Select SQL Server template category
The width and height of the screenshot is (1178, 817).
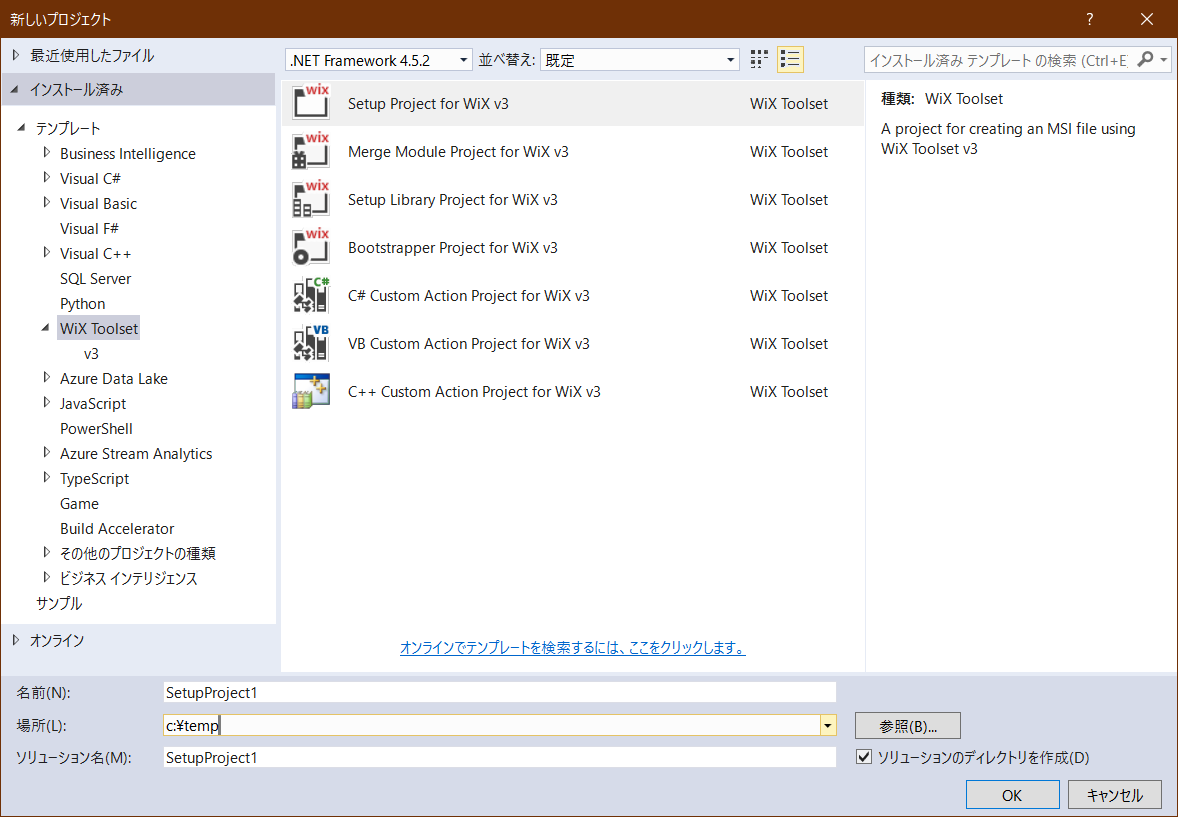[95, 279]
